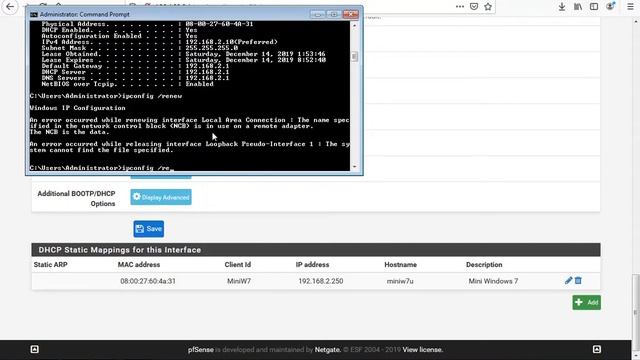
Task: Maximize the Command Prompt window
Action: 333,14
